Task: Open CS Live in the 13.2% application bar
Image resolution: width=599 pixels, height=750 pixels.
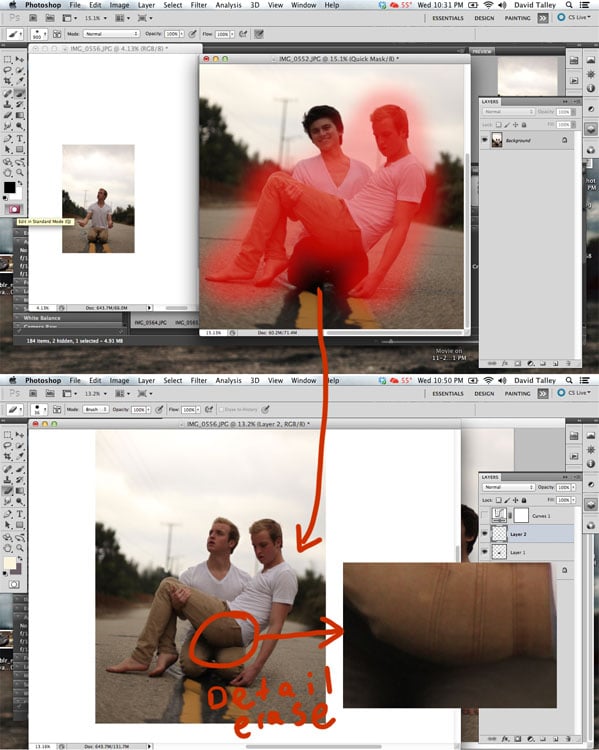Action: [574, 393]
